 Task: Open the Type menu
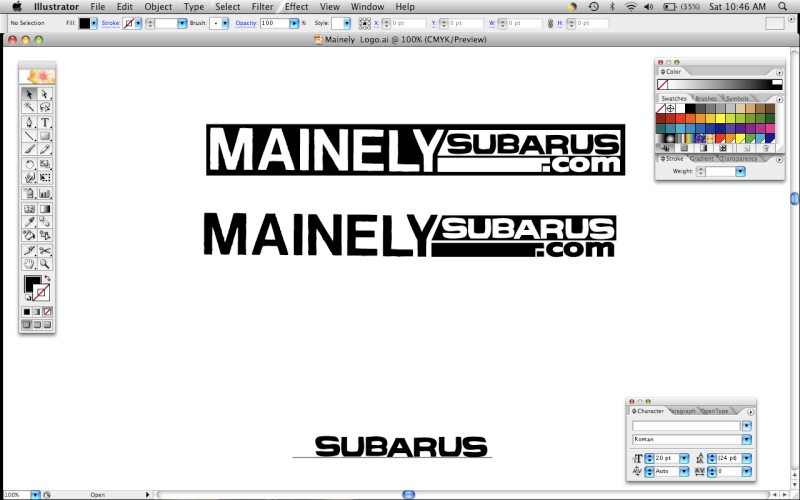[194, 7]
